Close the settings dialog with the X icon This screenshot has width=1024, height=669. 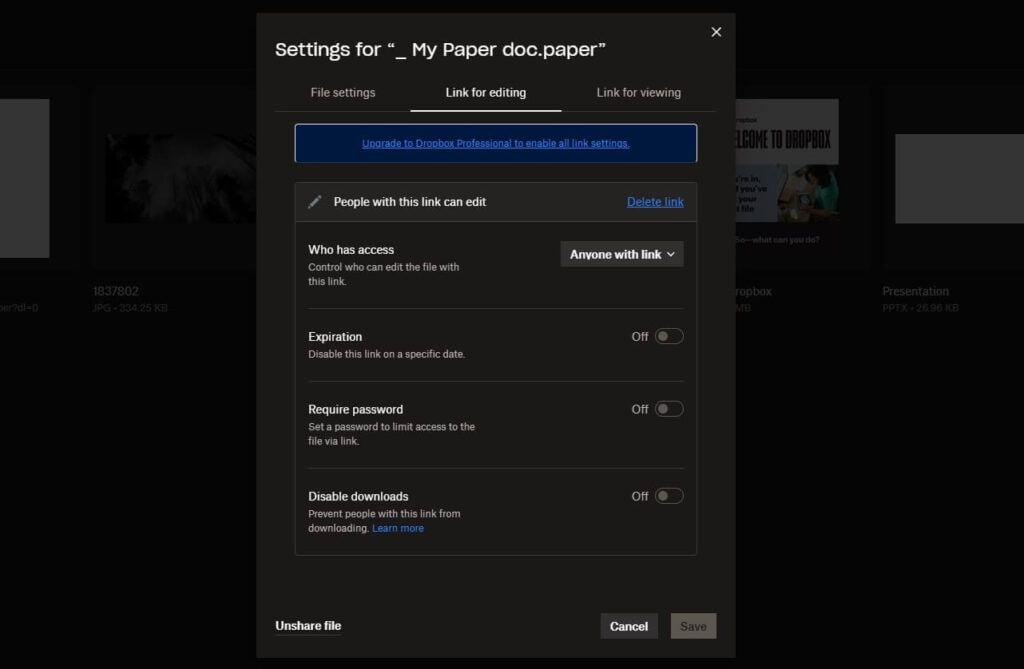click(716, 32)
